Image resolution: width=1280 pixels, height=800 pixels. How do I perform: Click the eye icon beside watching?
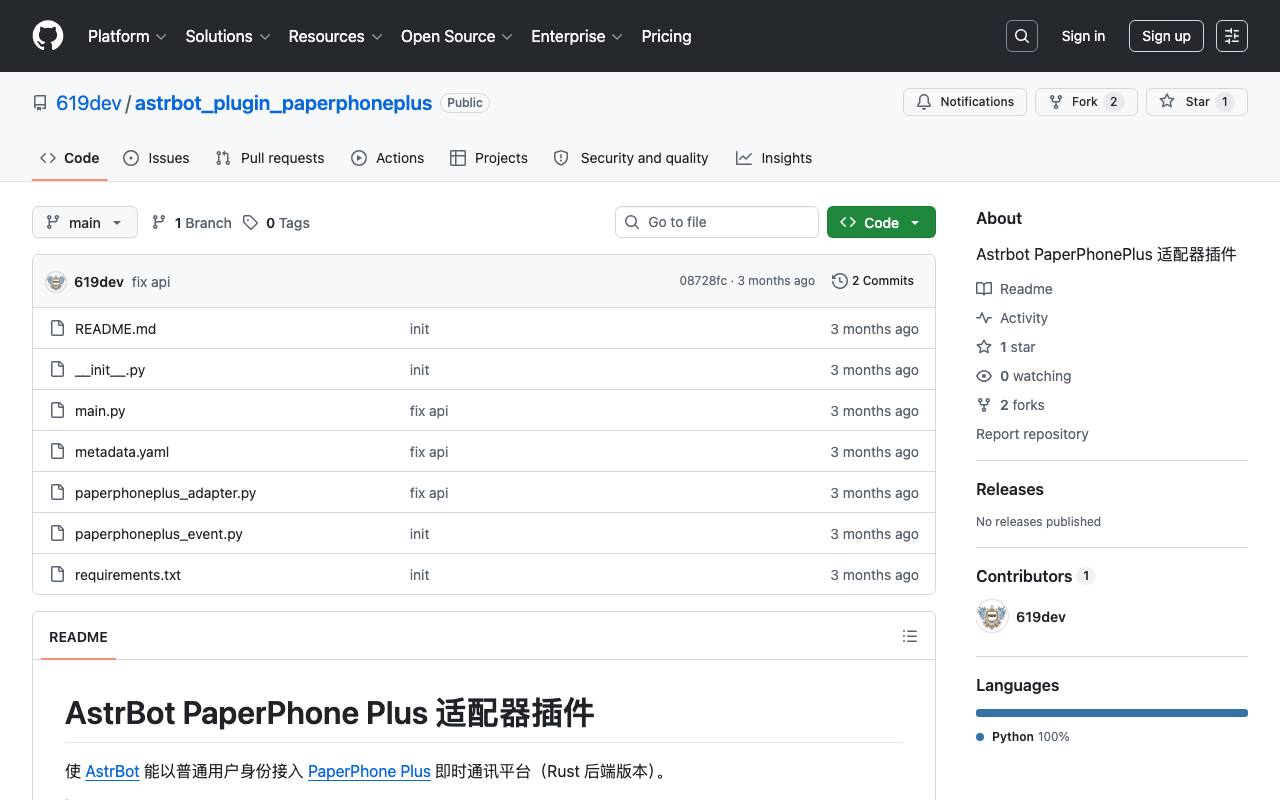tap(984, 376)
